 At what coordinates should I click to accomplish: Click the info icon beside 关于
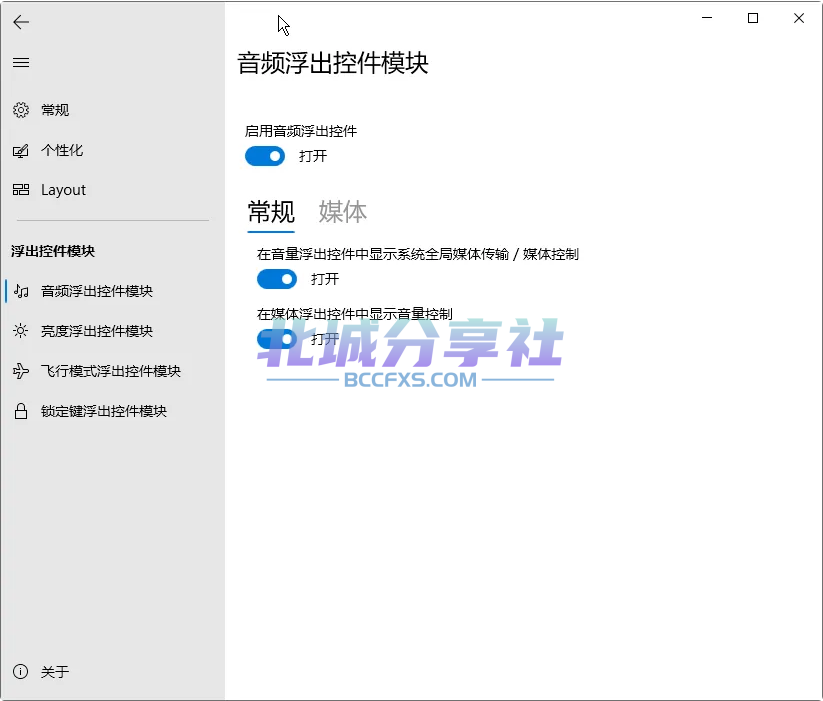tap(20, 672)
